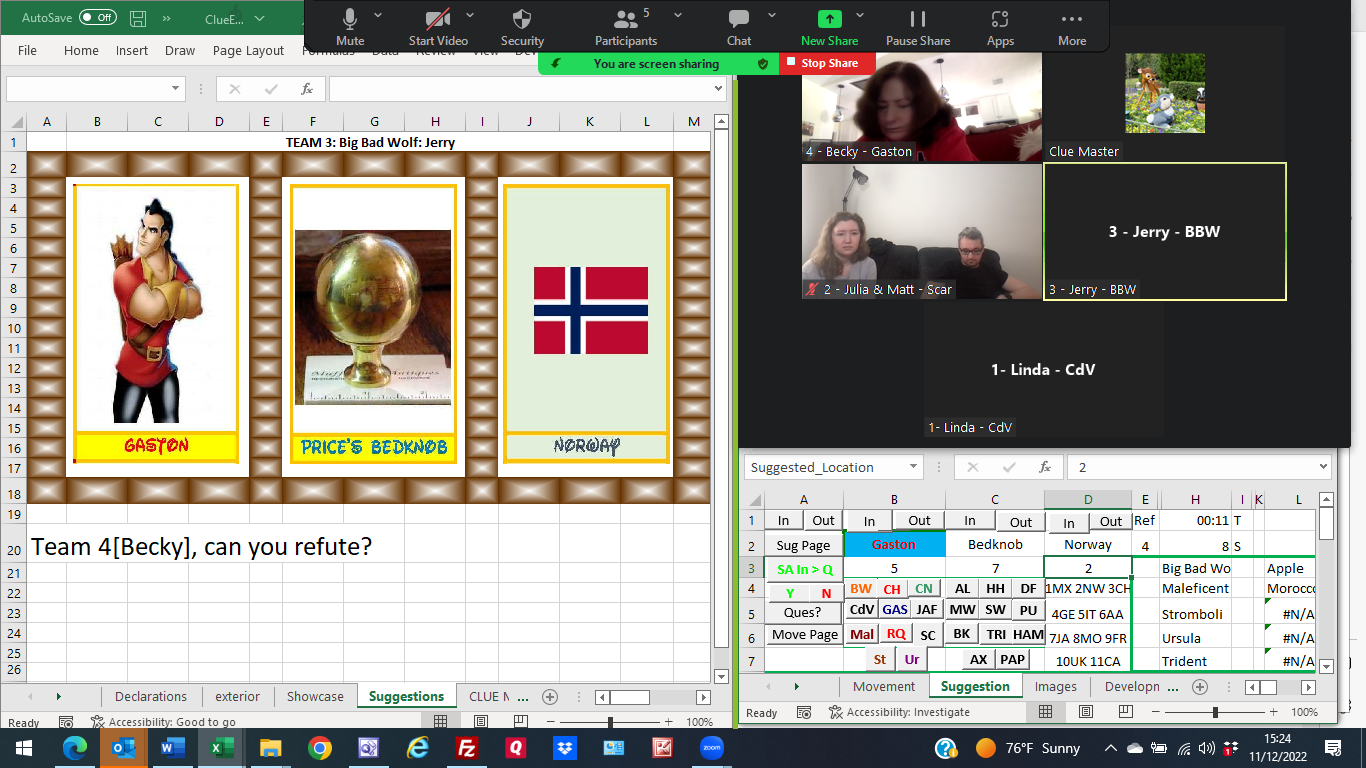Add a new sheet in left workbook
Image resolution: width=1366 pixels, height=768 pixels.
(549, 697)
